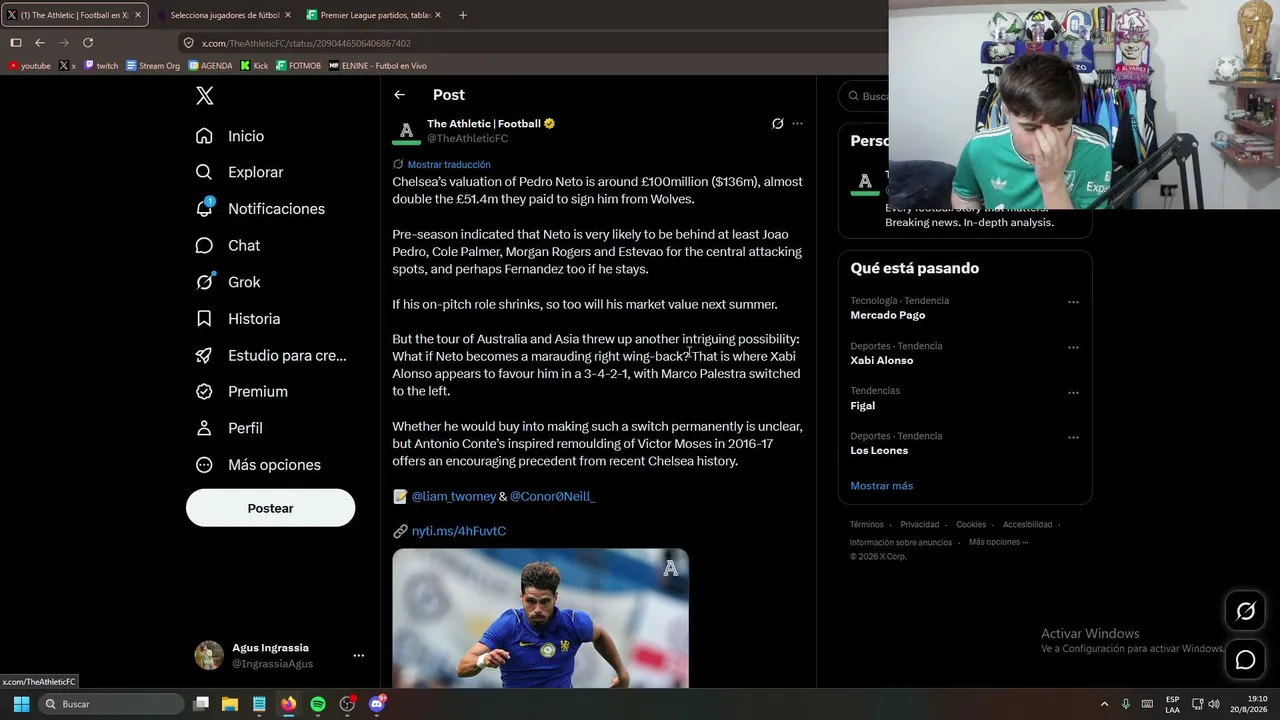Open The Athletic | Football profile name
This screenshot has width=1280, height=720.
[484, 124]
